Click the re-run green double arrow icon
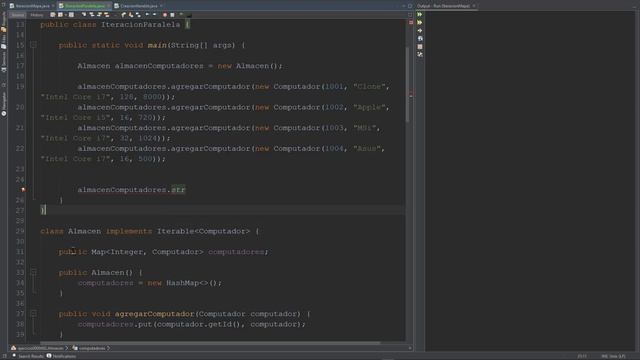This screenshot has height=360, width=640. [420, 14]
